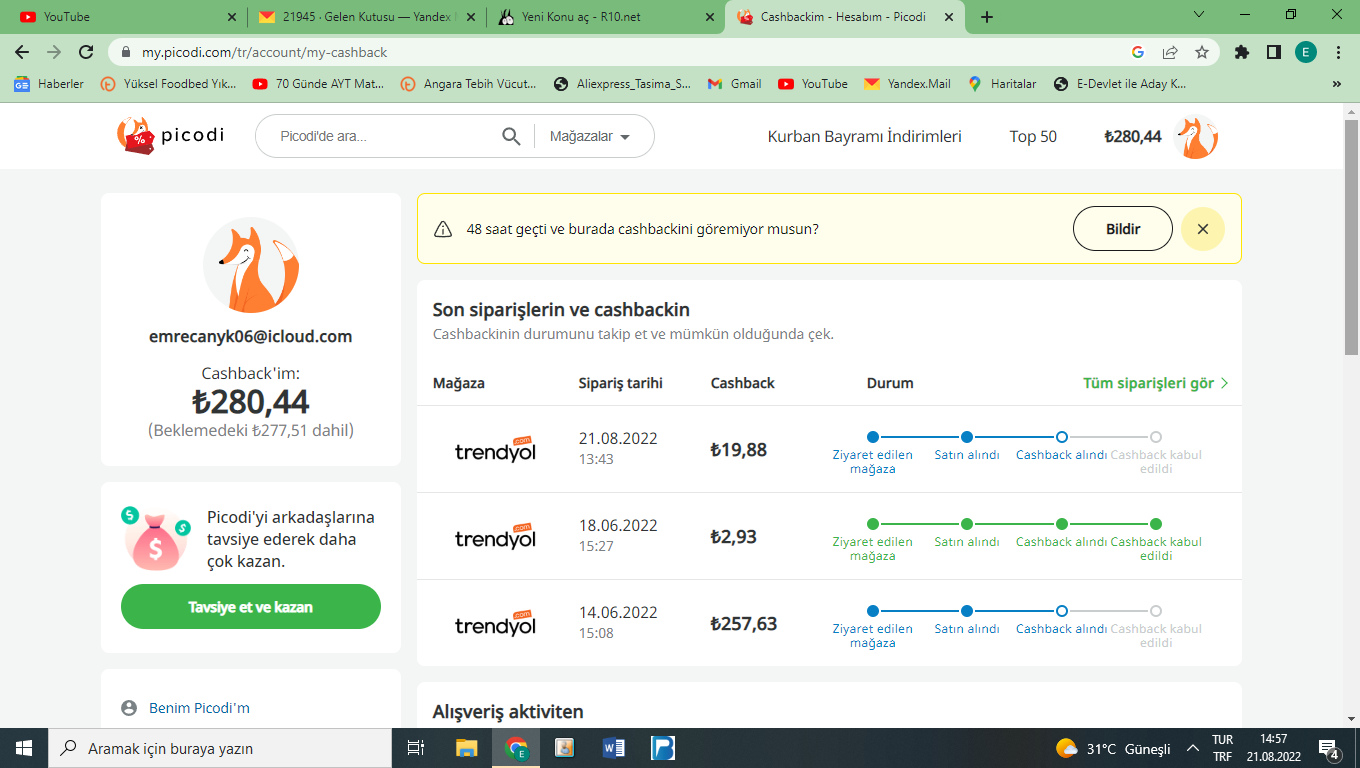Click the Trendyol logo in 18.06.2022 row
The image size is (1360, 768).
pyautogui.click(x=495, y=536)
